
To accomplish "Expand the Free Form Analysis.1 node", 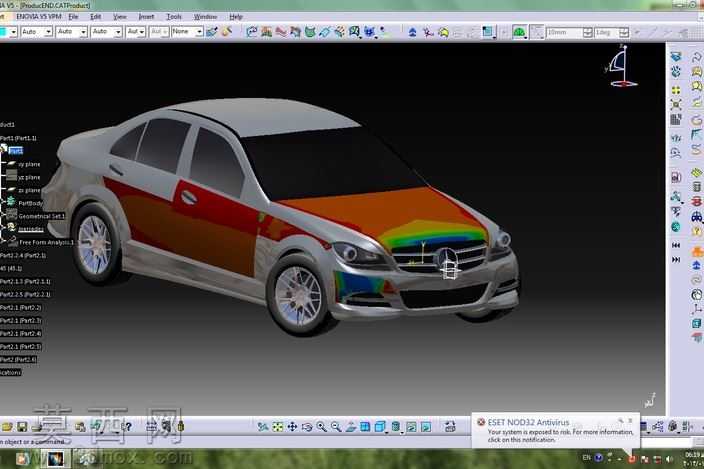I will pyautogui.click(x=2, y=242).
